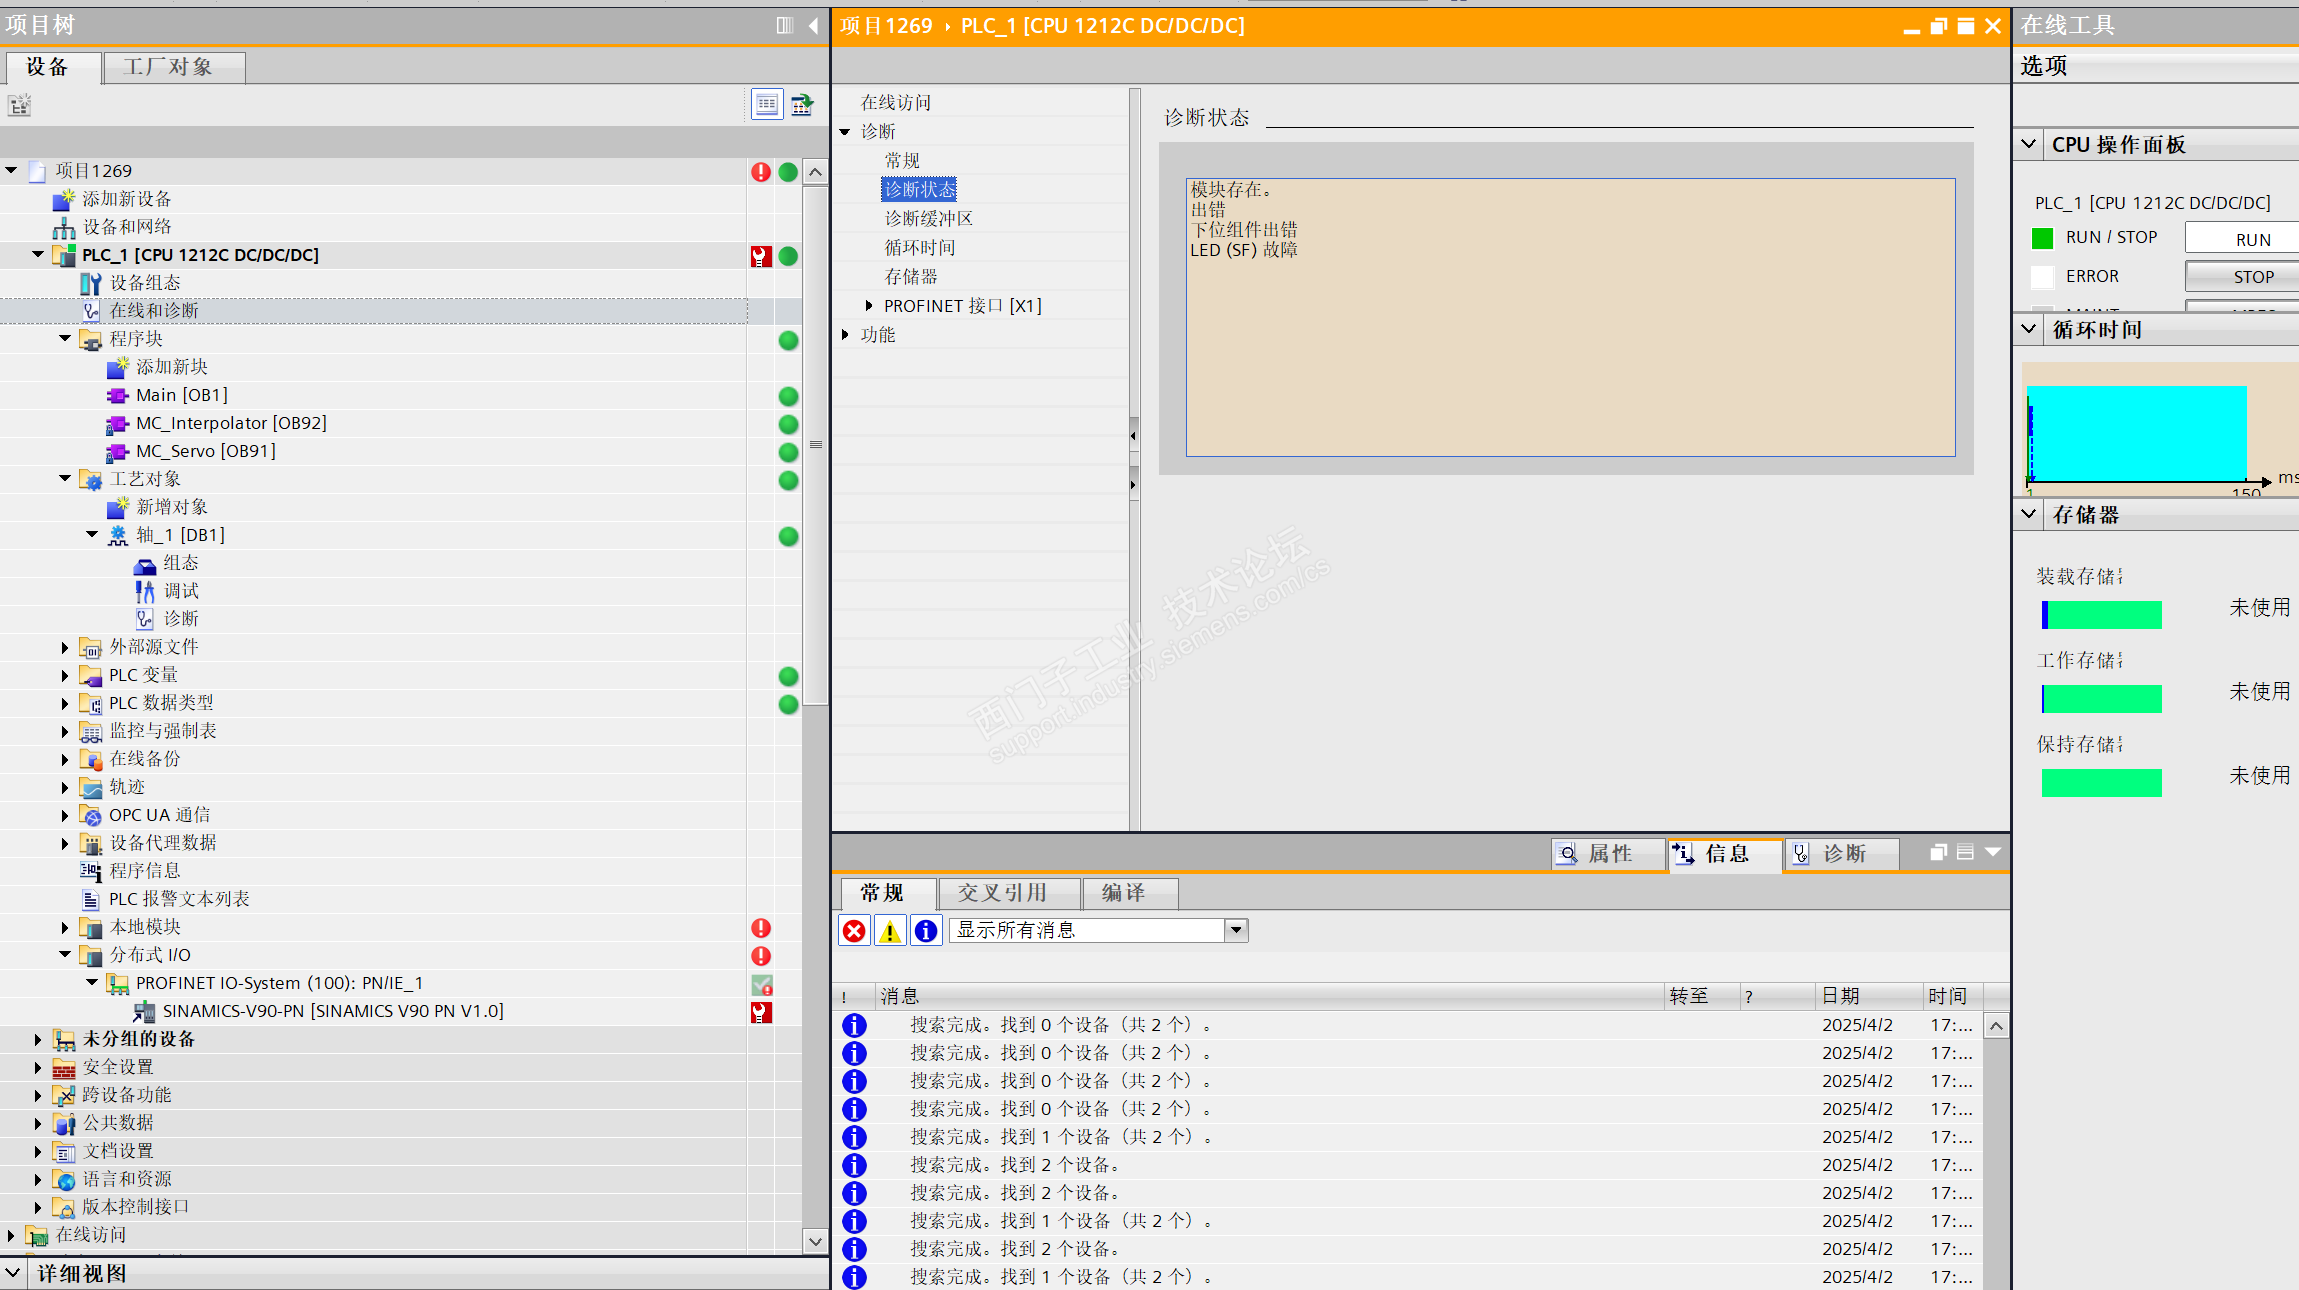Expand the PROFINET 接口 [X1] tree node
The image size is (2299, 1290).
868,306
